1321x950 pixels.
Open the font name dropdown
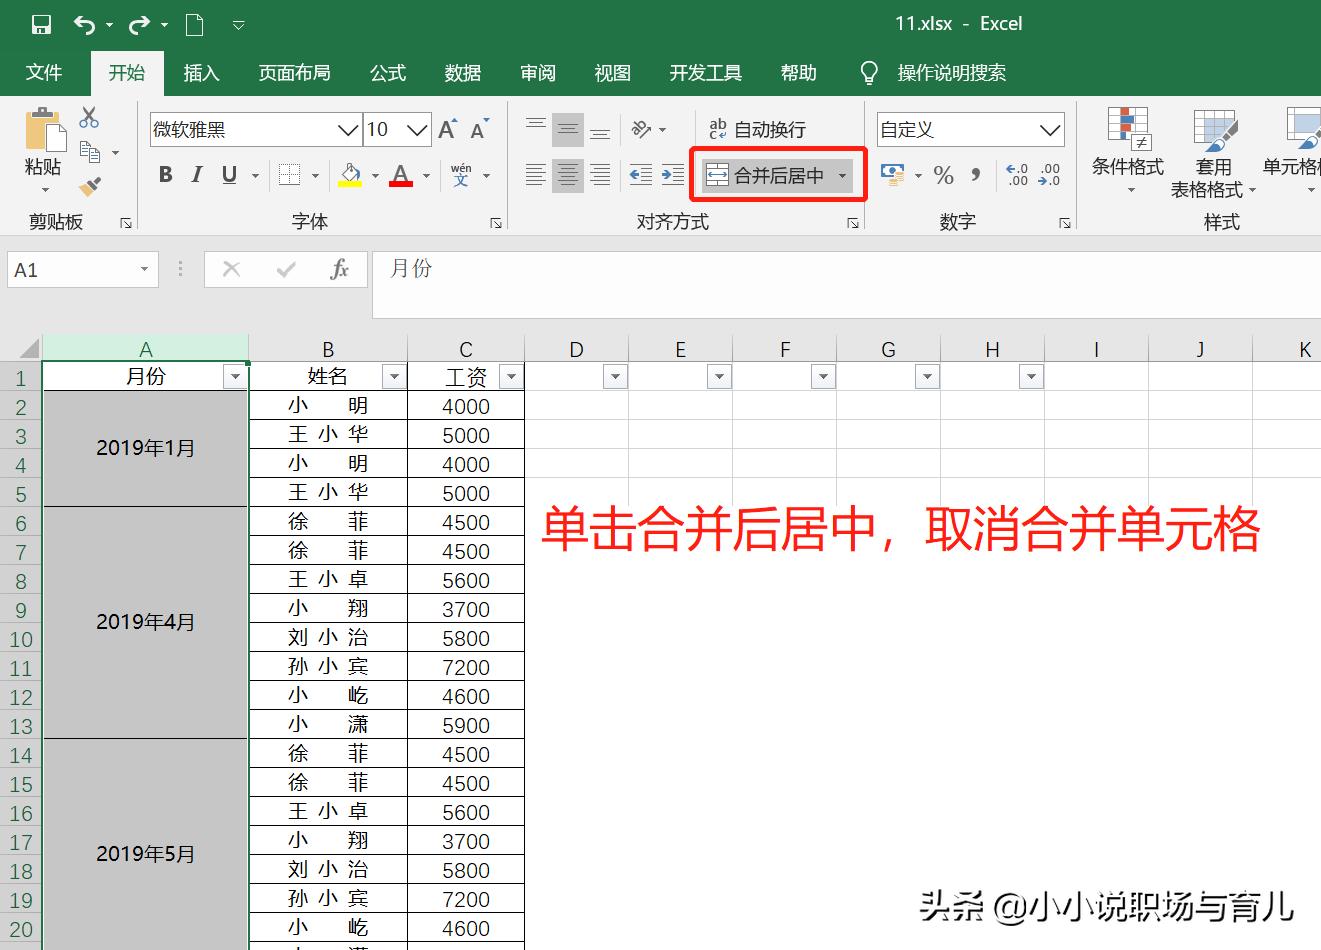347,129
